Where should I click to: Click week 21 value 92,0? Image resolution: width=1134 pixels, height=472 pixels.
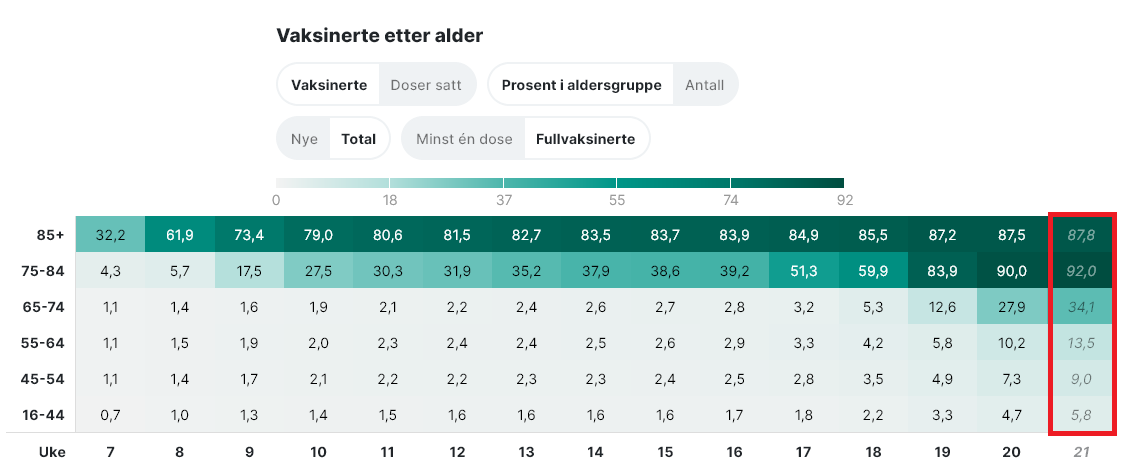pyautogui.click(x=1081, y=271)
